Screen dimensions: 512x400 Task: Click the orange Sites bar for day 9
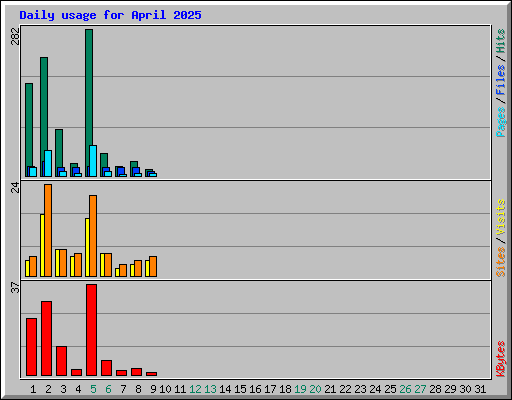click(153, 266)
